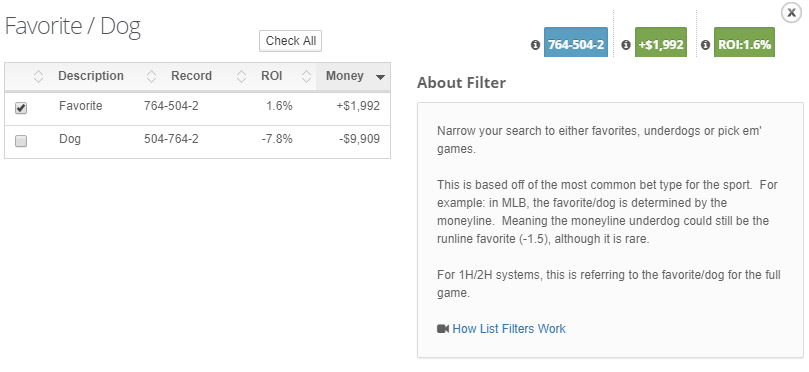Check the Dog checkbox

point(21,141)
